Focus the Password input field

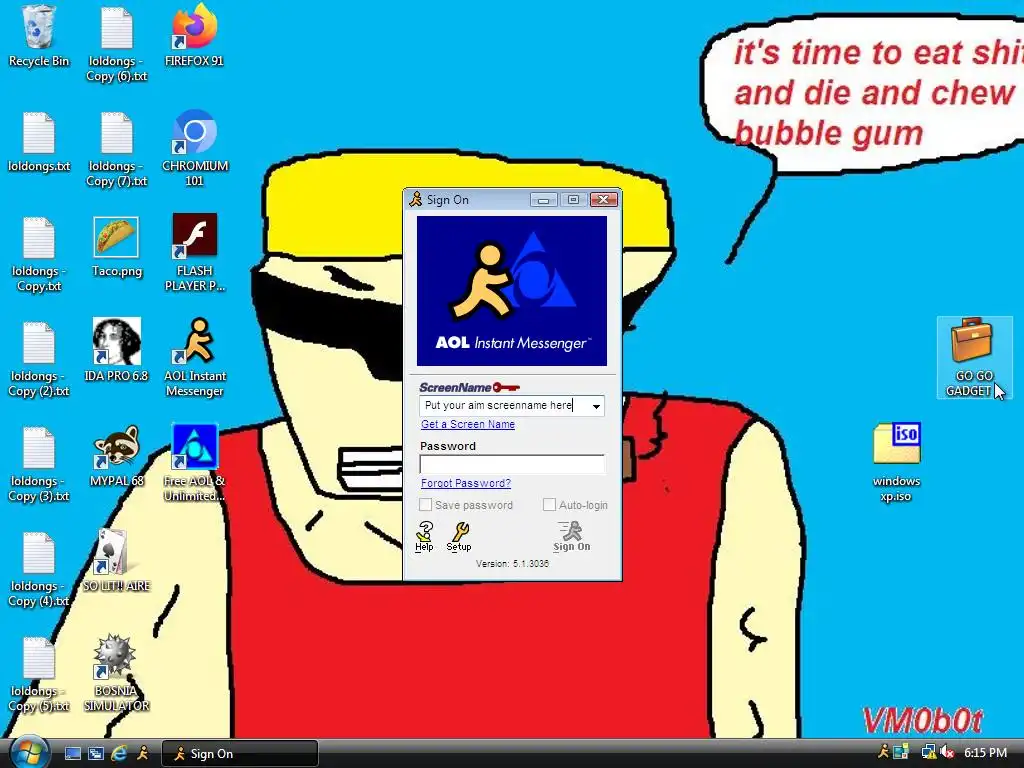(x=512, y=464)
